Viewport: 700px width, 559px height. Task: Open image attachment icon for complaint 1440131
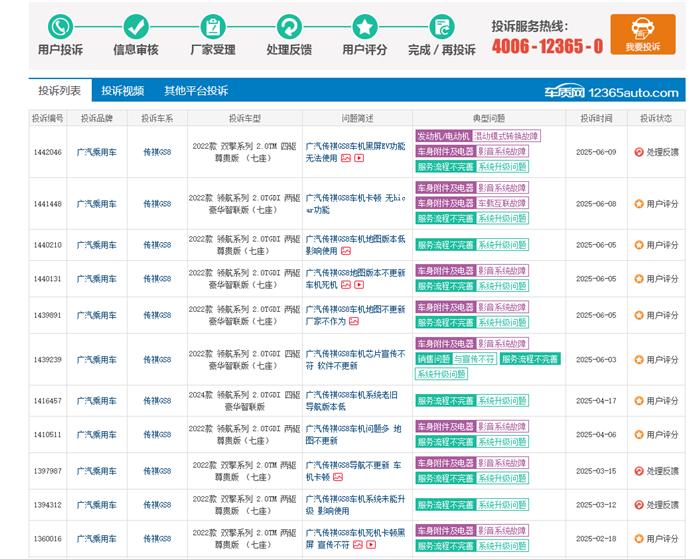click(346, 285)
